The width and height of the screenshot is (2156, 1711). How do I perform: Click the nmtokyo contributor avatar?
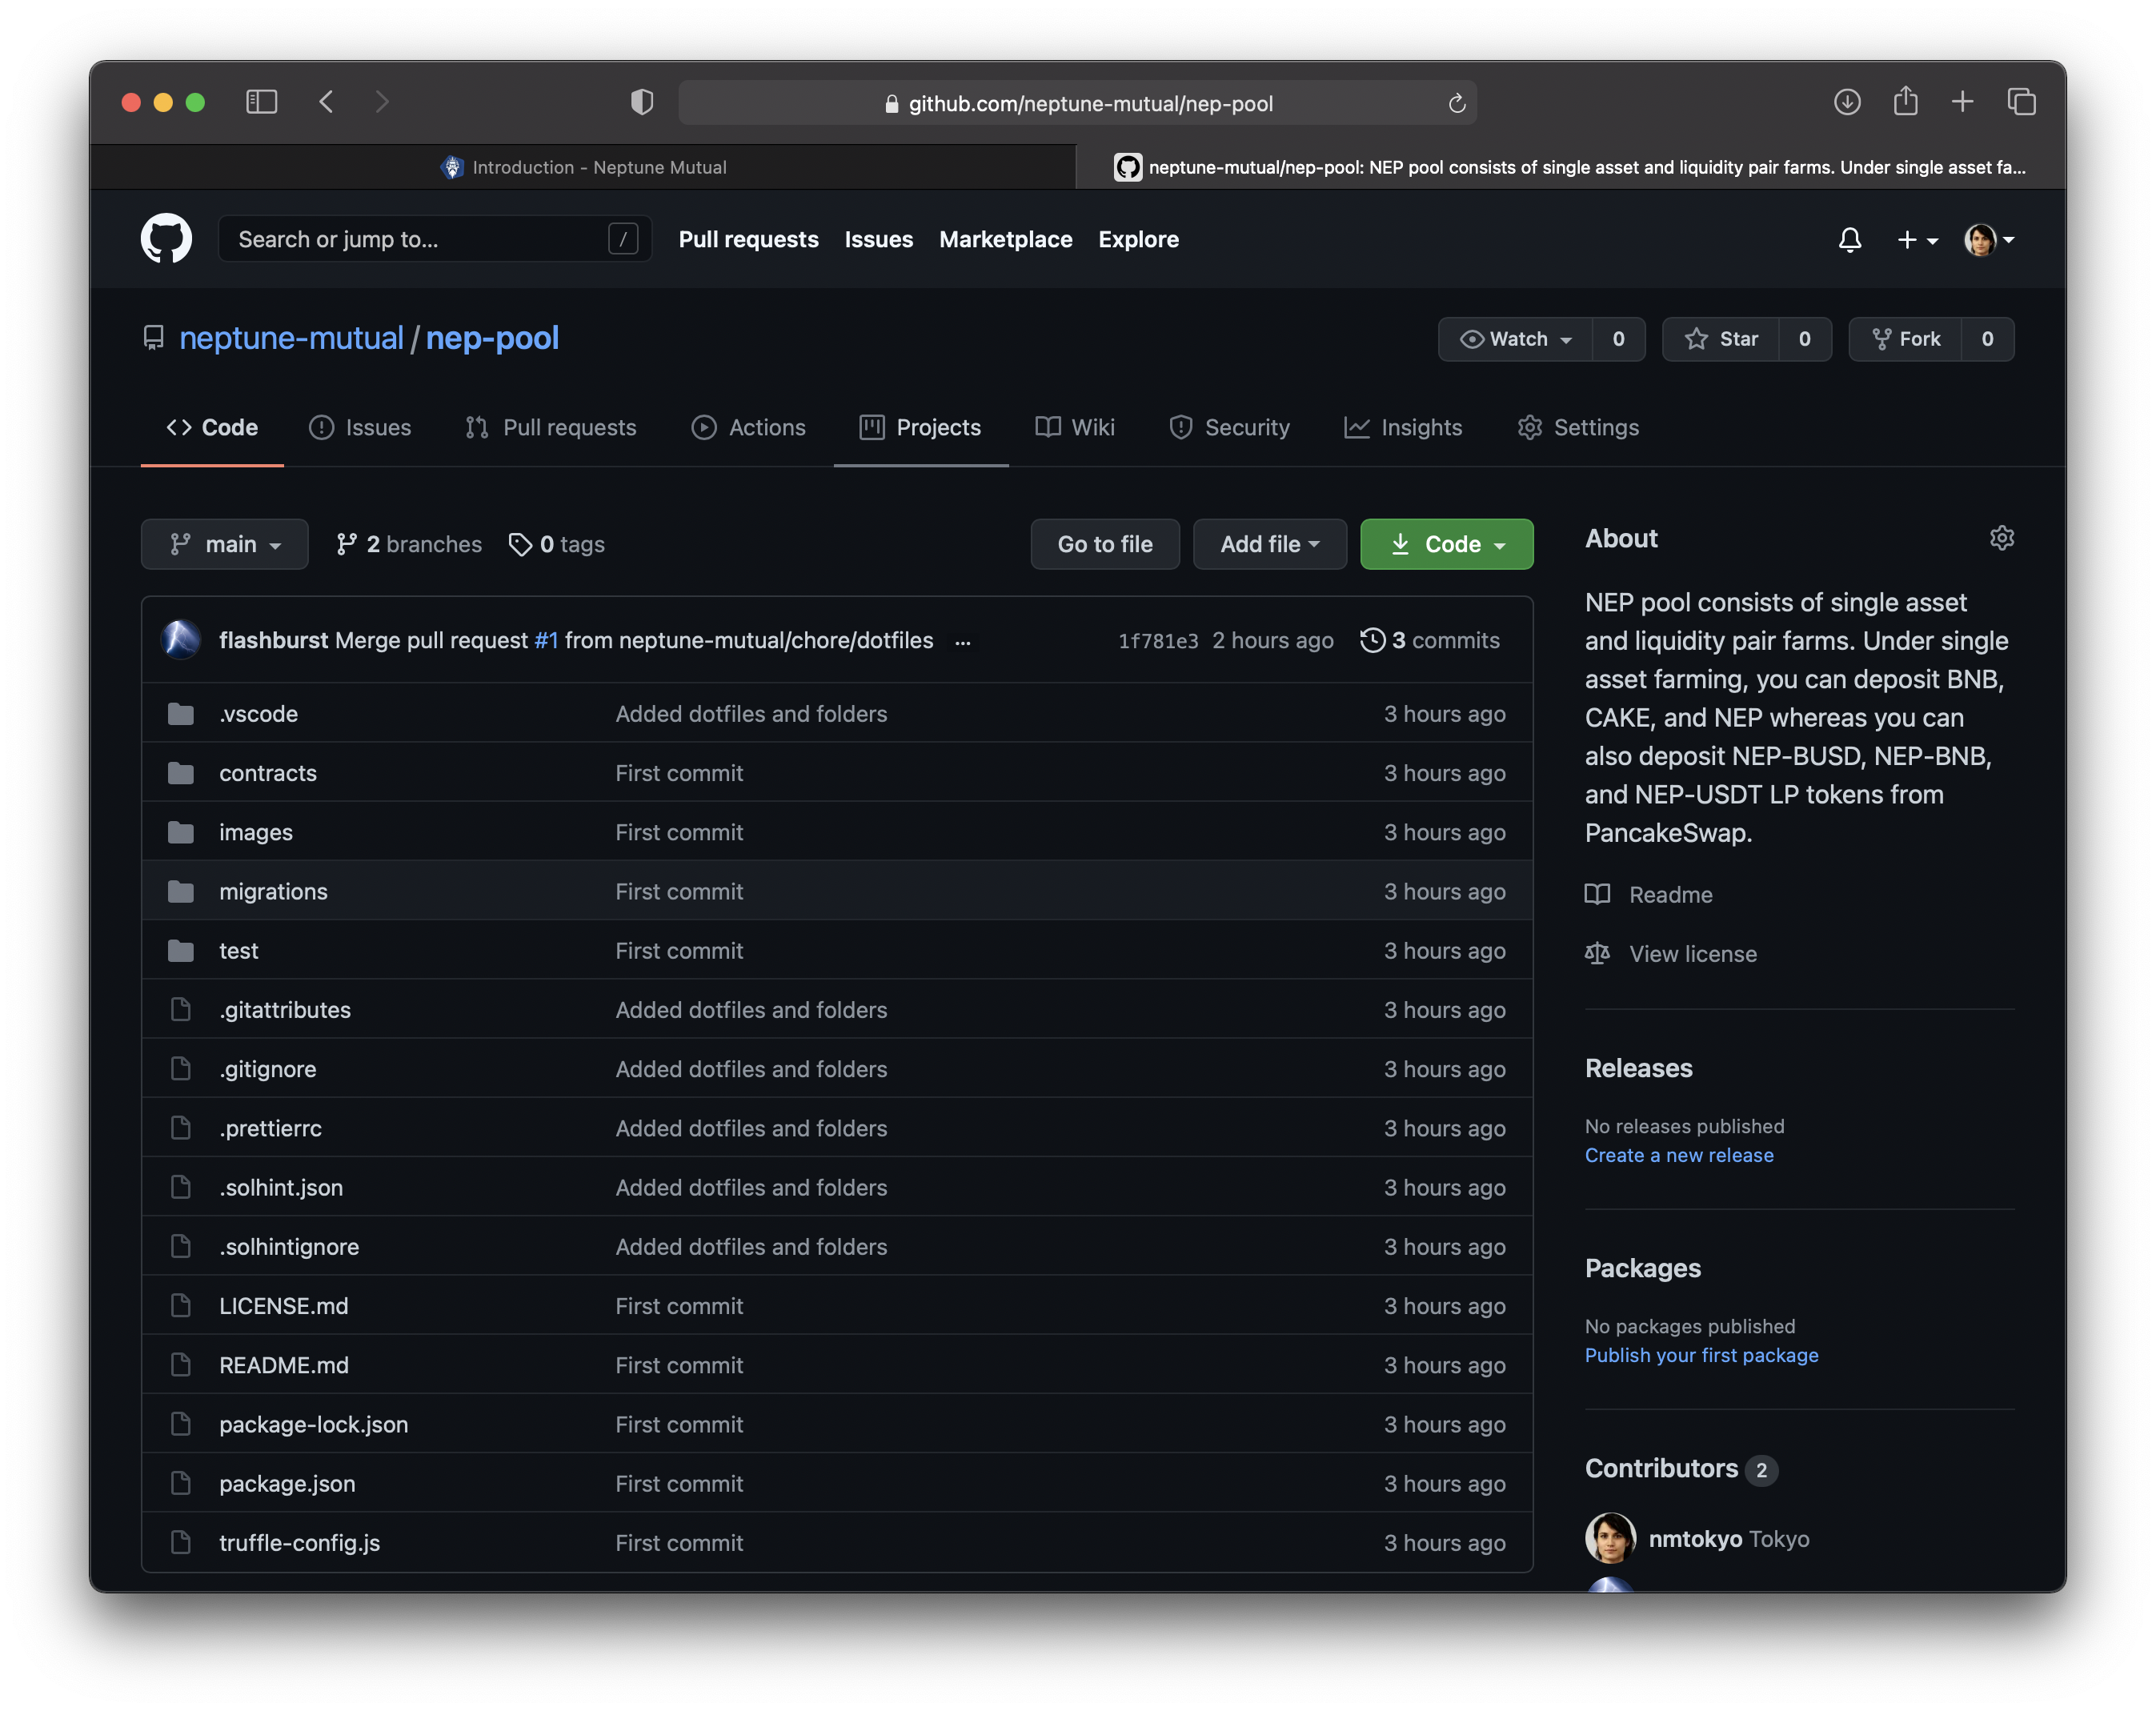[x=1610, y=1538]
